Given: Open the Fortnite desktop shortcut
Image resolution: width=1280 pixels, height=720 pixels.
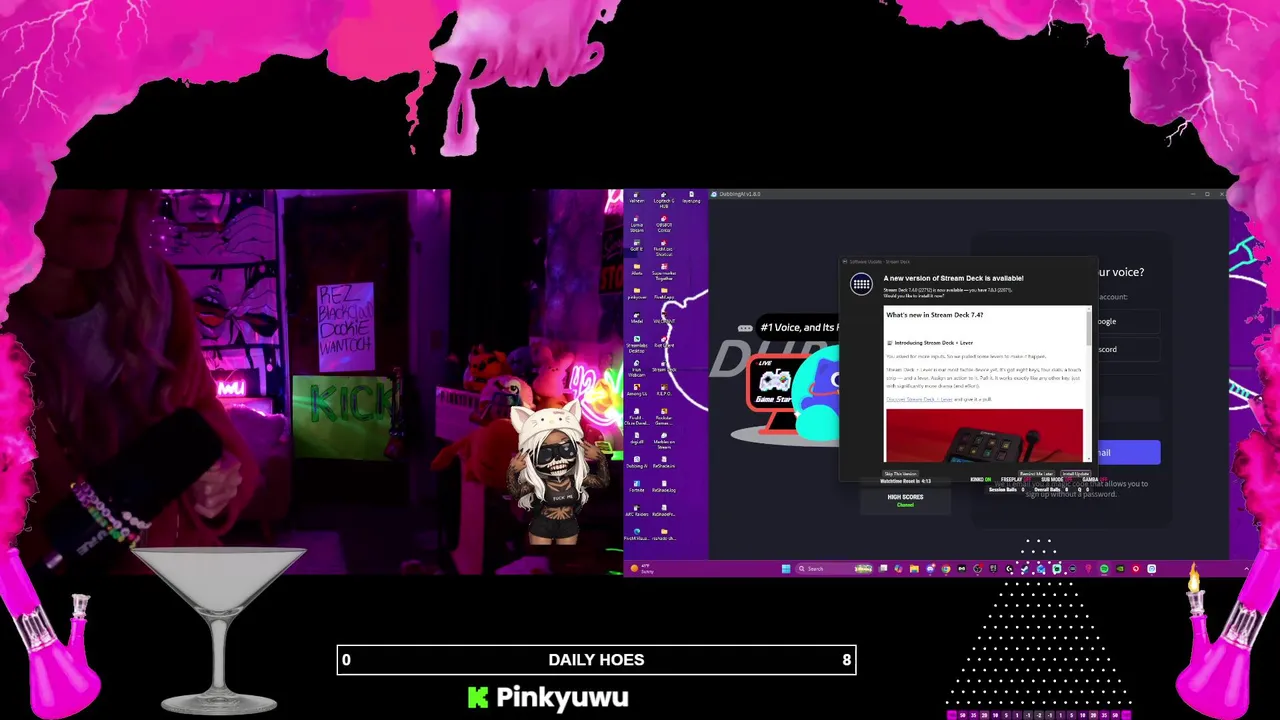Looking at the screenshot, I should click(636, 487).
